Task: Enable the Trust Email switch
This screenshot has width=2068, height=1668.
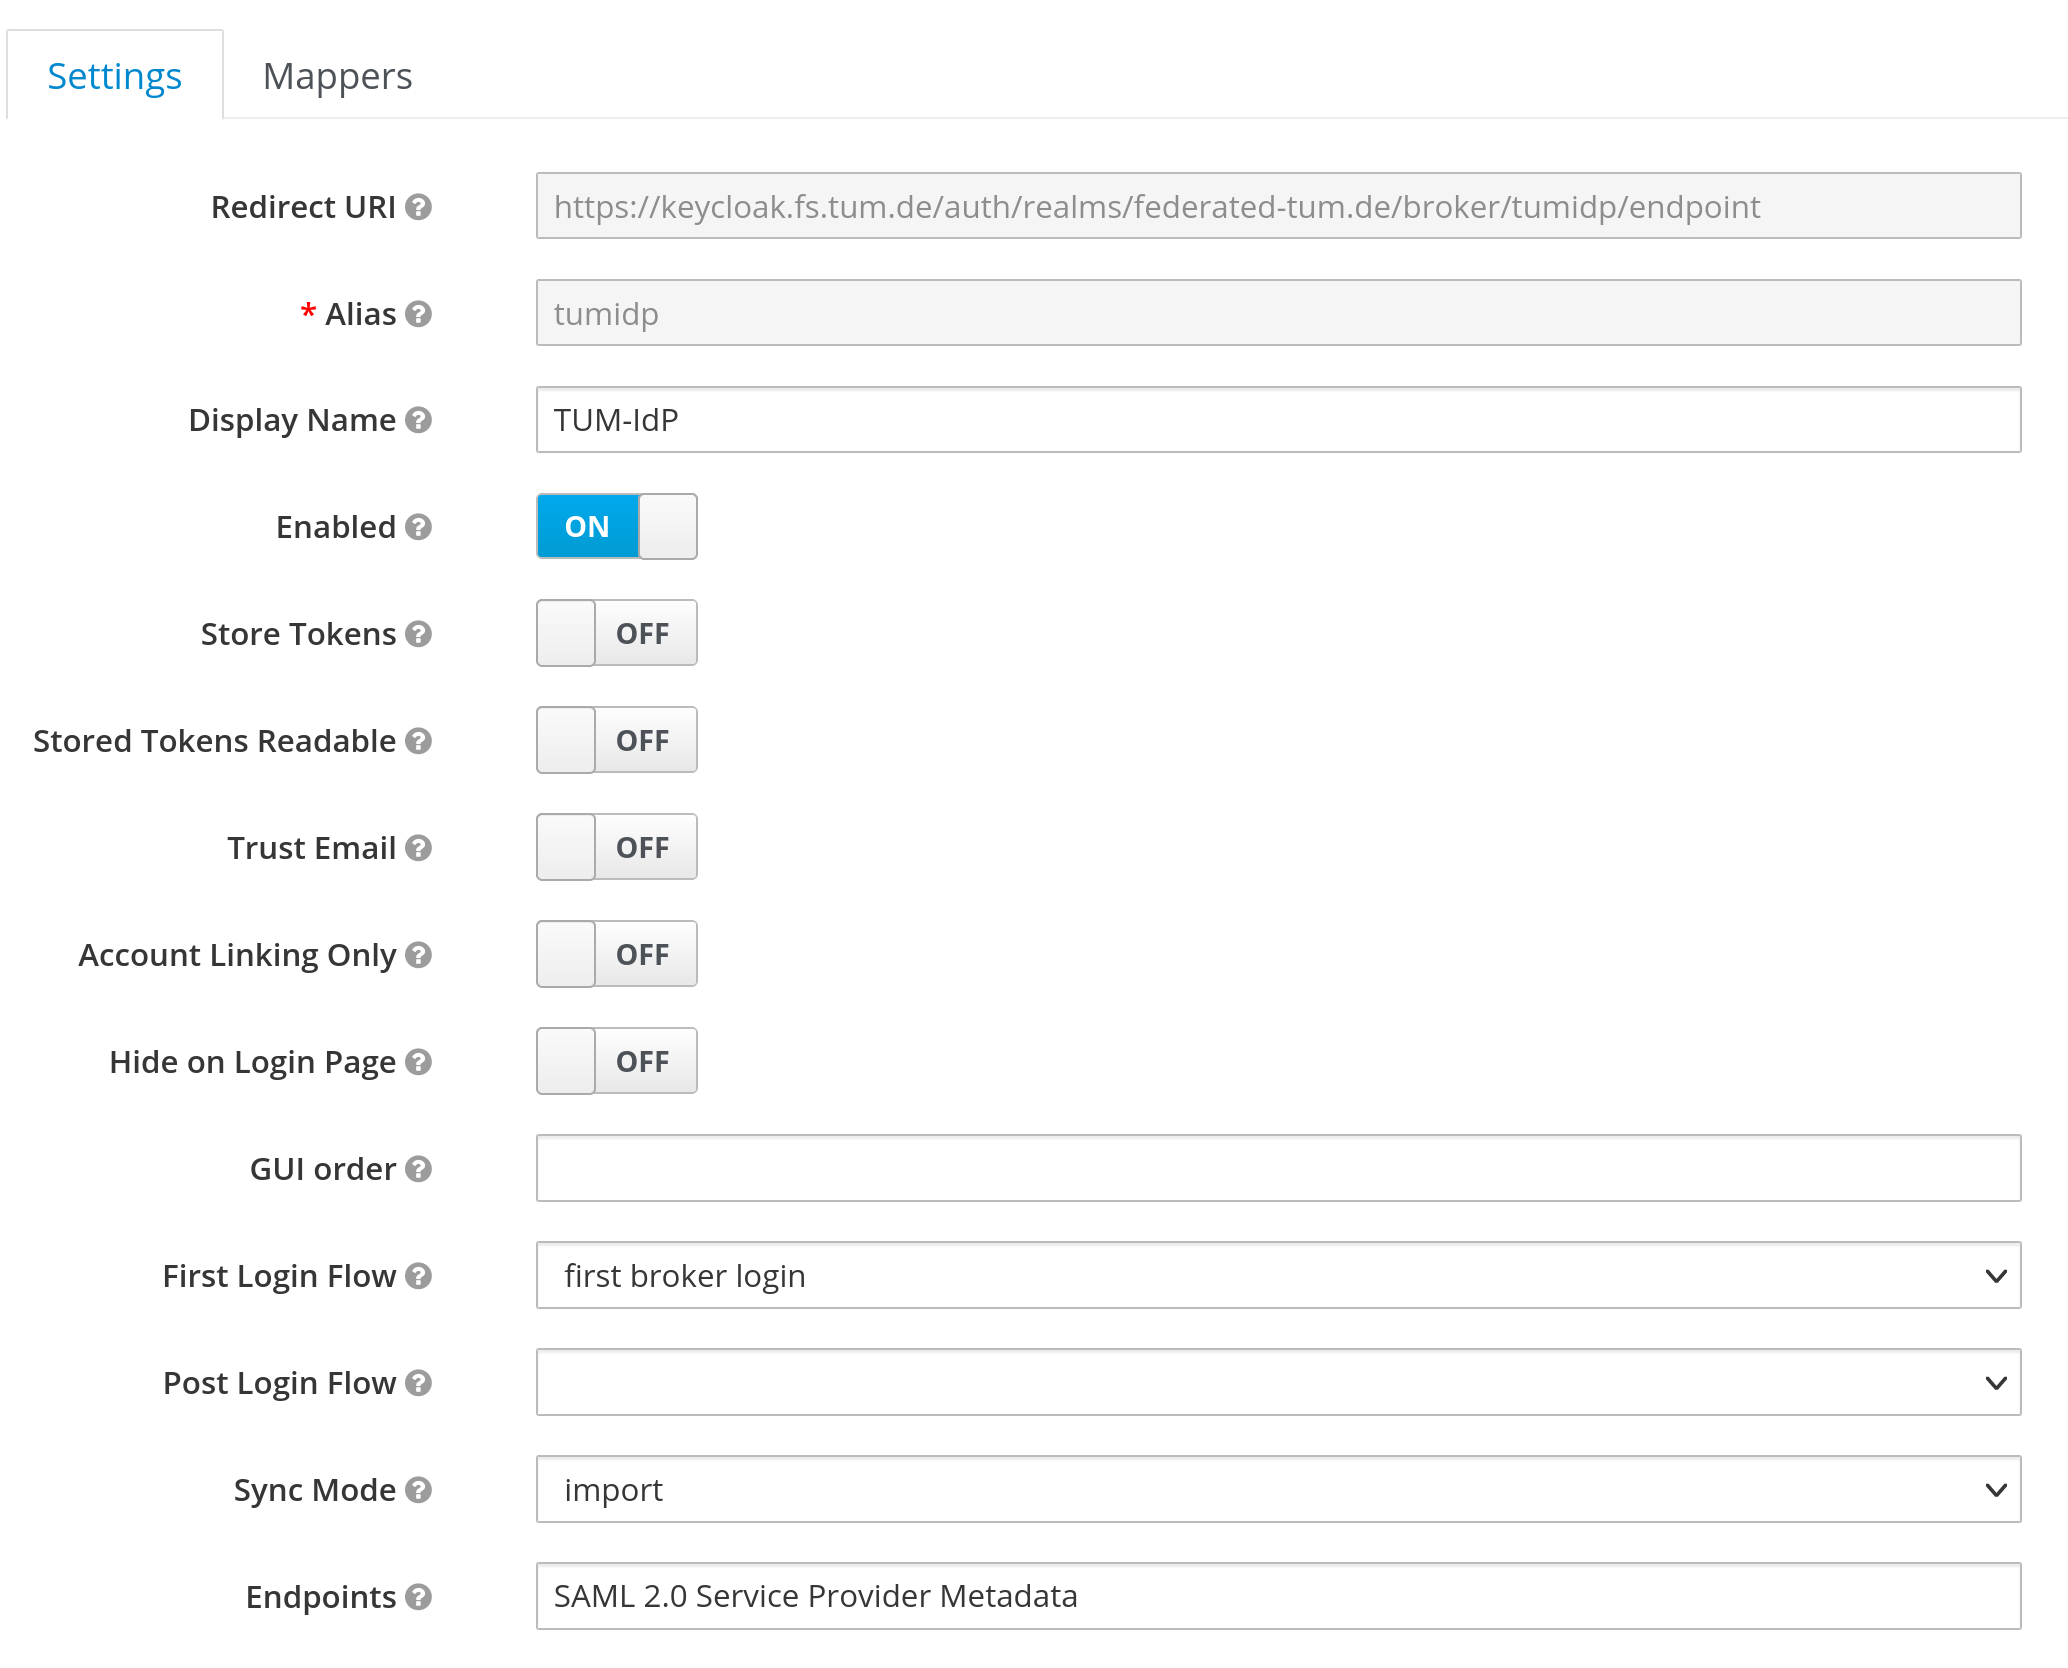Action: click(616, 848)
